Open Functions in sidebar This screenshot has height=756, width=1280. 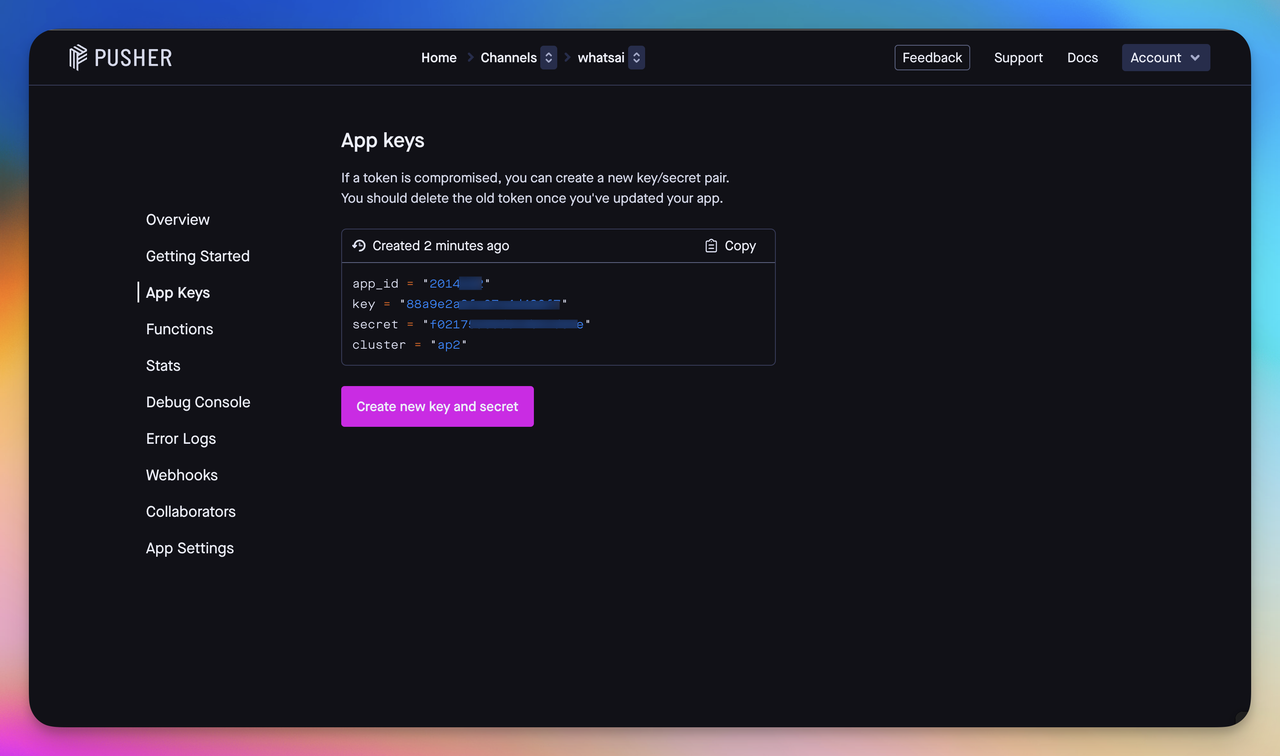pos(179,329)
